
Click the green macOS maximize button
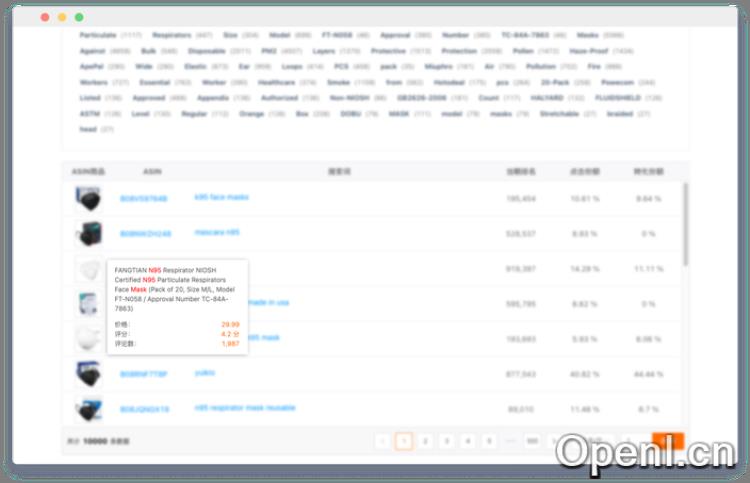(x=79, y=18)
